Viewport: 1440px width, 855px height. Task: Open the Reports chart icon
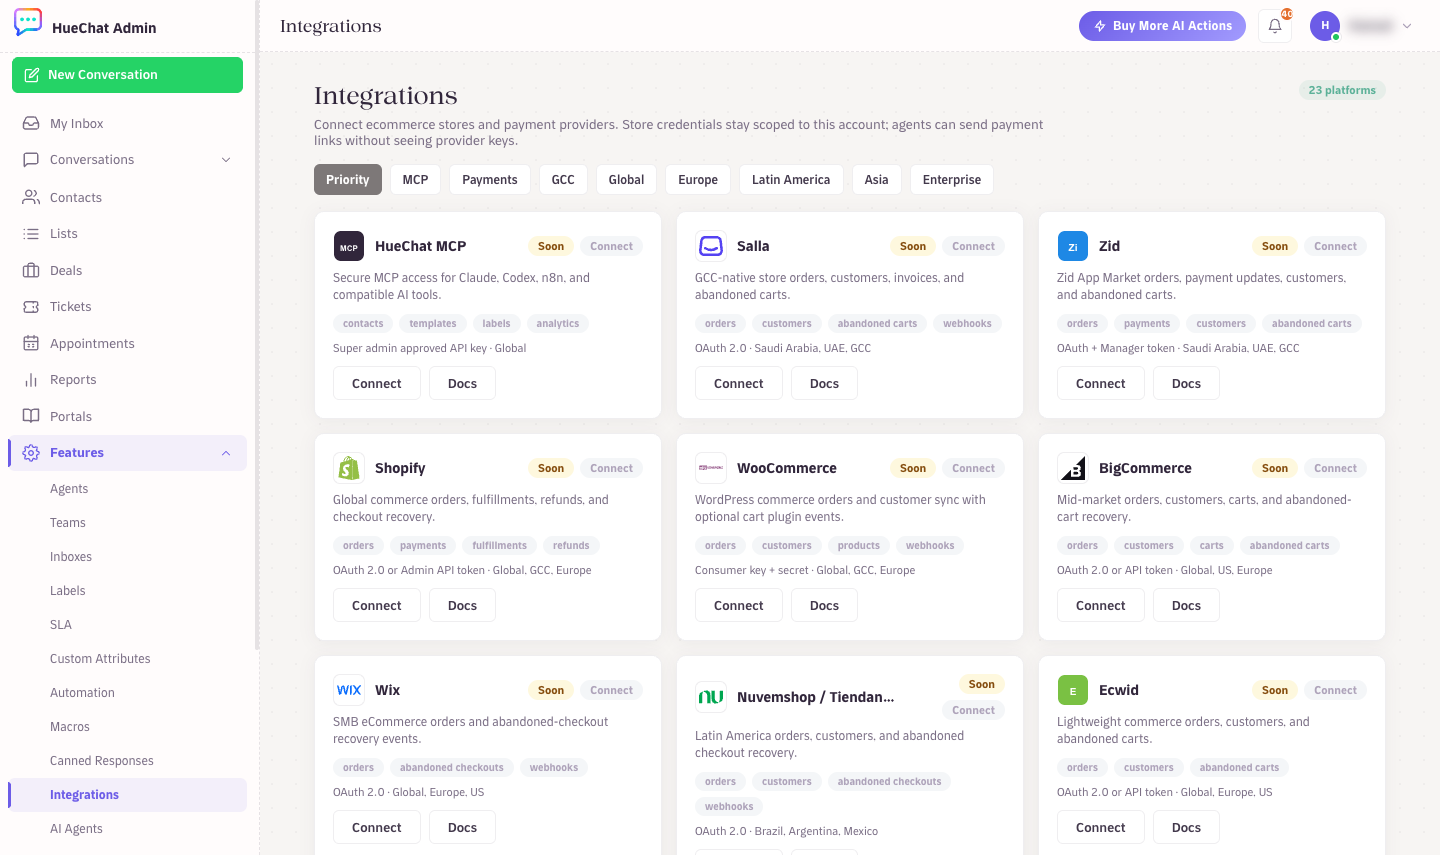click(x=31, y=379)
